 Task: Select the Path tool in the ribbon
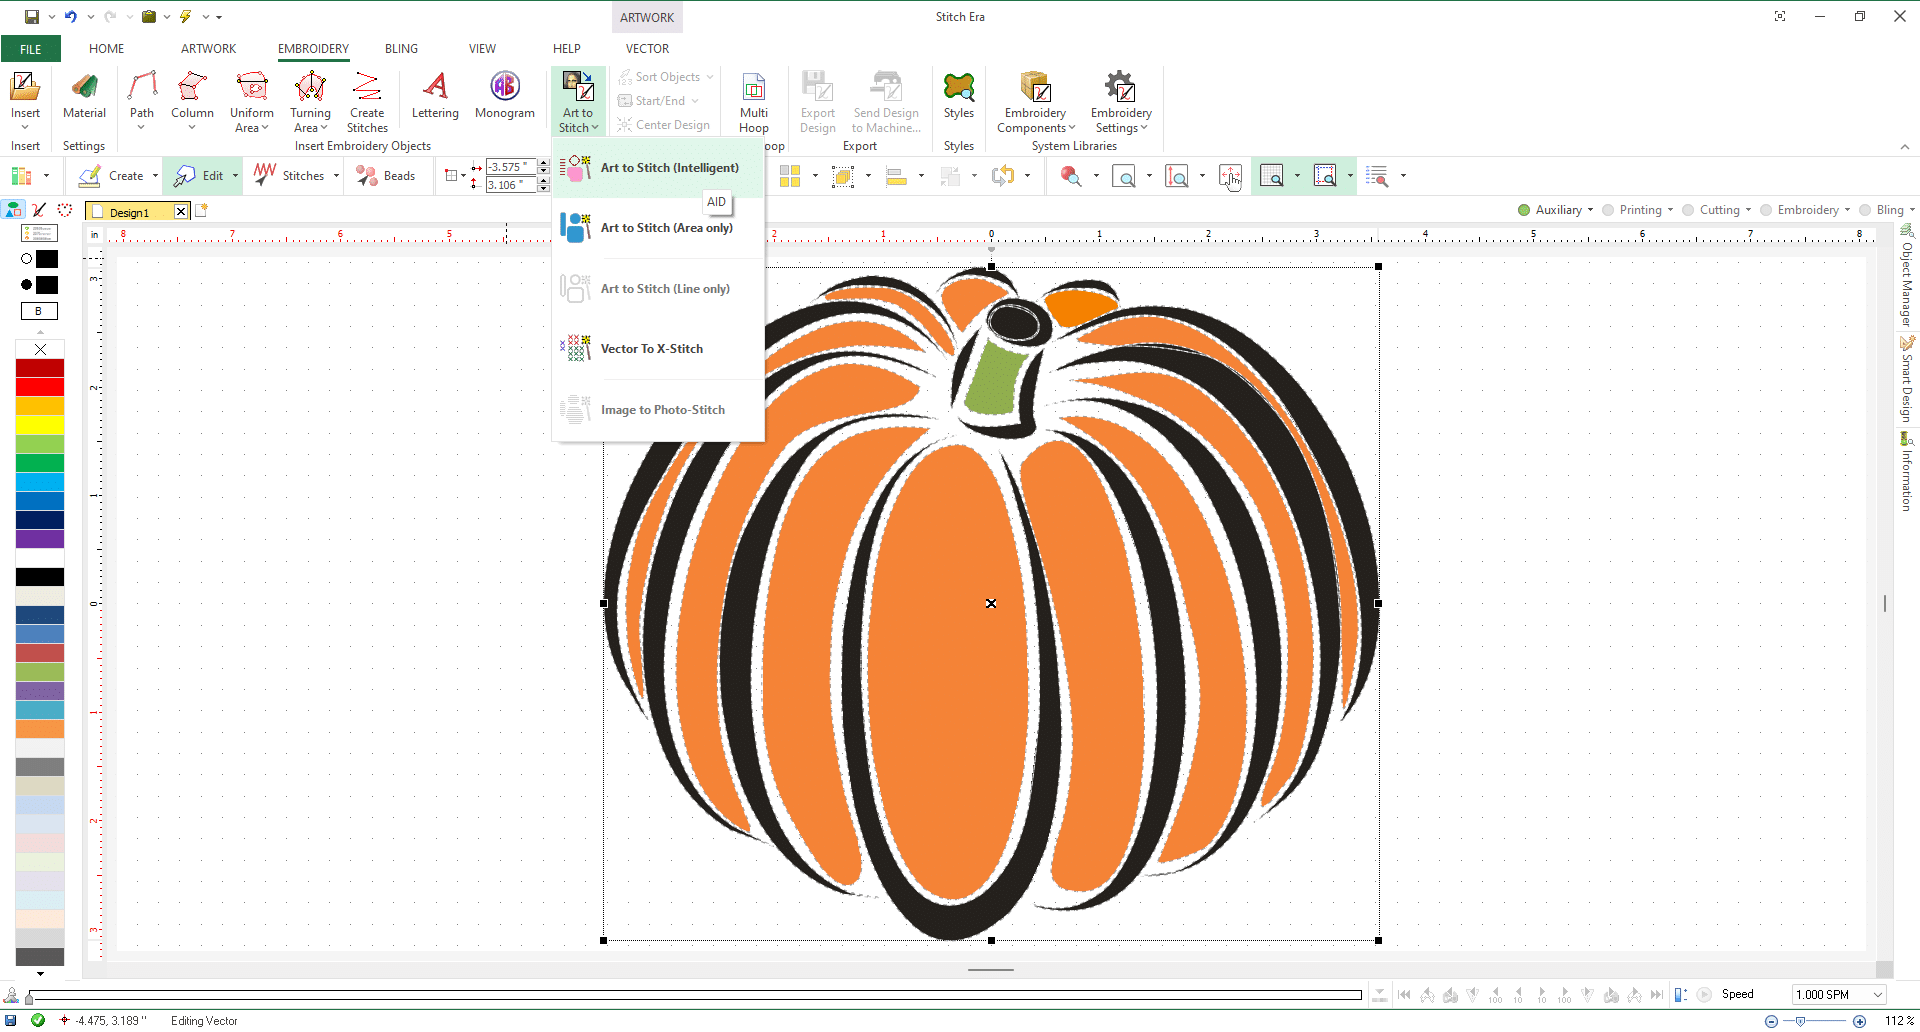tap(142, 97)
